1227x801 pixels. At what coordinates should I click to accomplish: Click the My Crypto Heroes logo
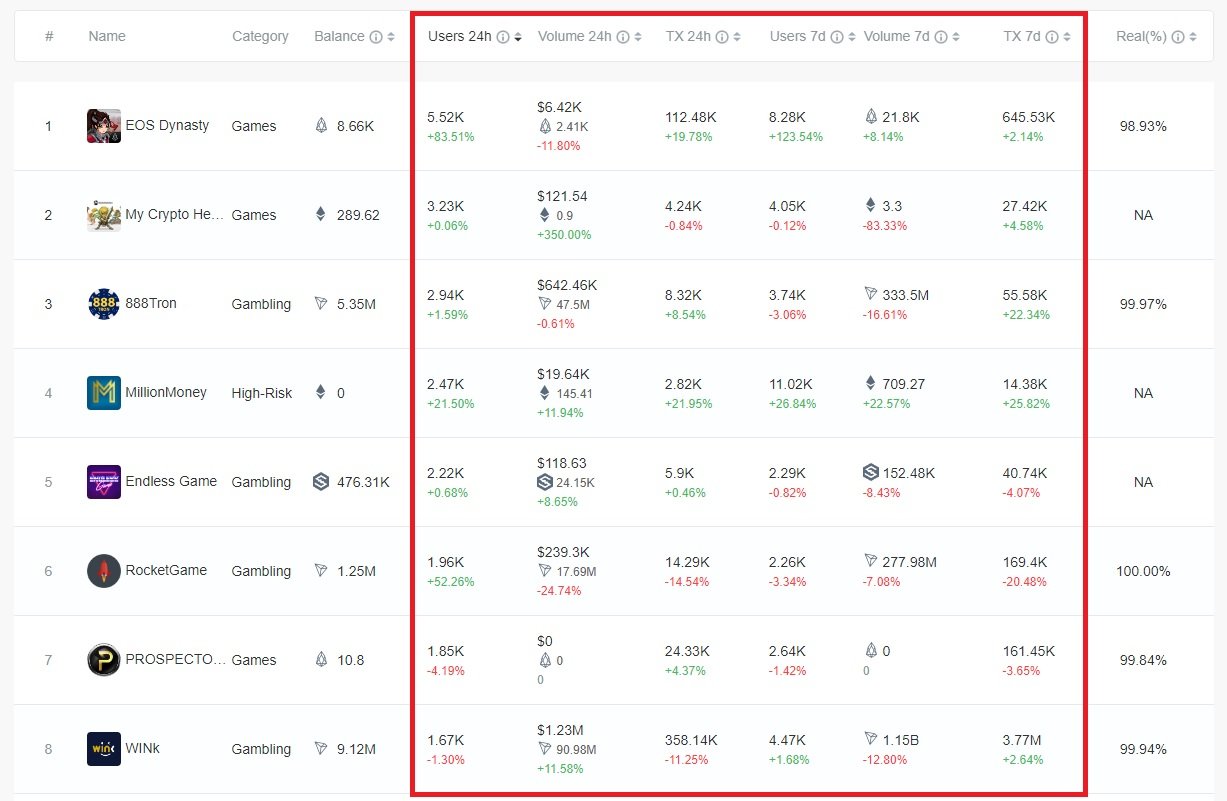[x=104, y=215]
